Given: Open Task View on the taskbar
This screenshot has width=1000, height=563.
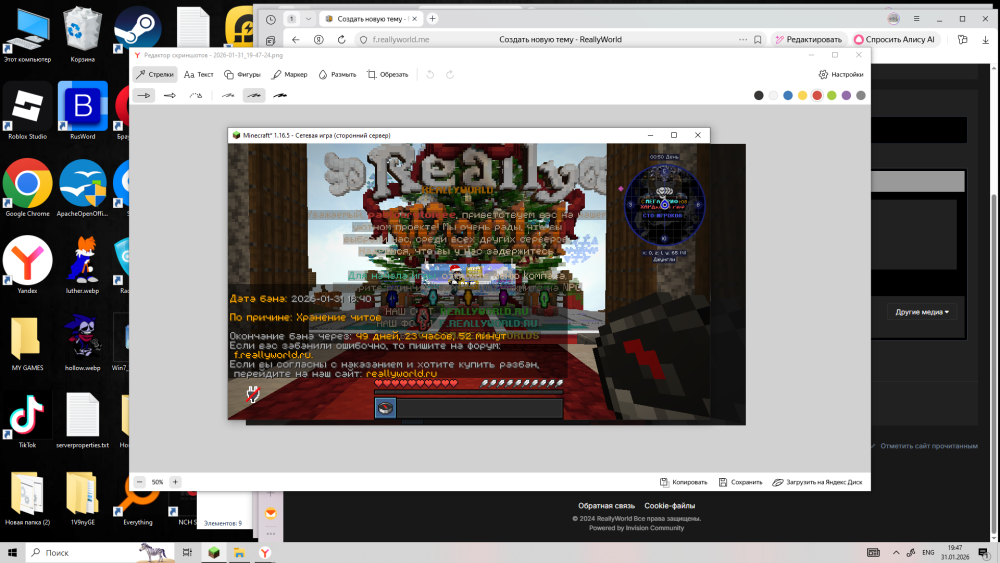Looking at the screenshot, I should click(x=188, y=552).
